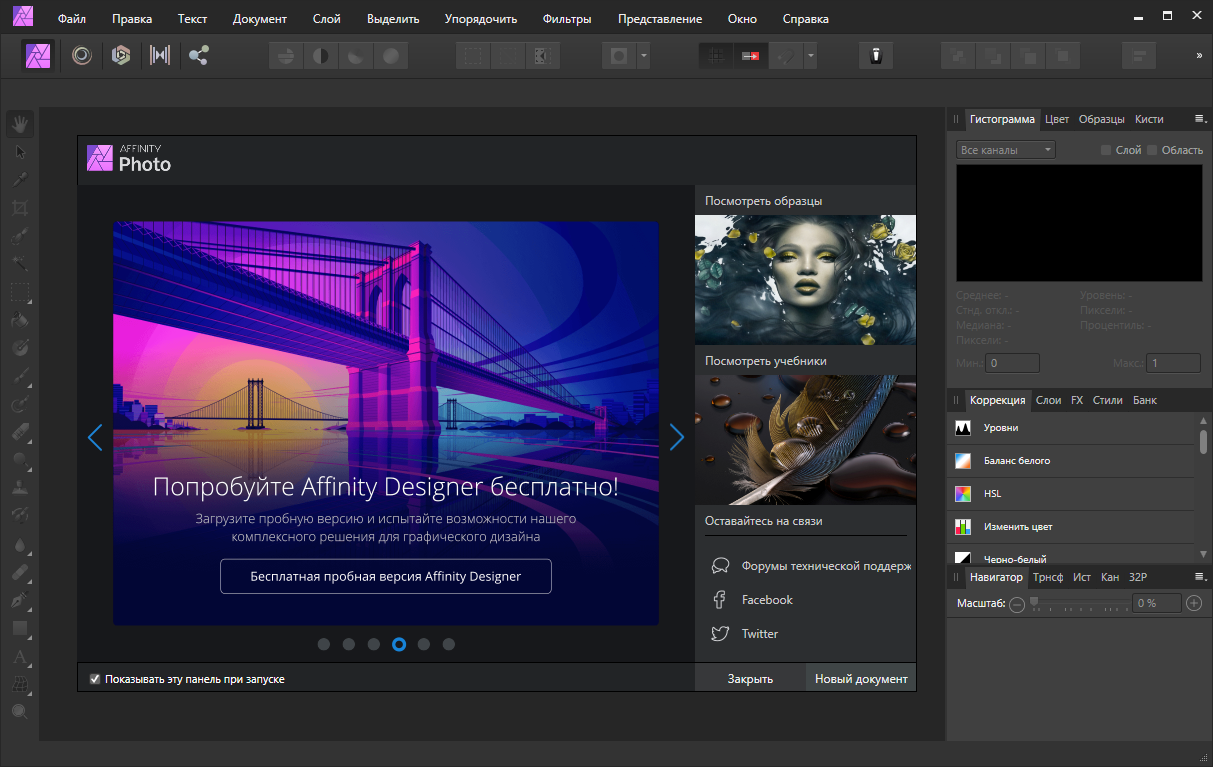Image resolution: width=1213 pixels, height=767 pixels.
Task: Open the Develop persona
Action: pyautogui.click(x=121, y=56)
